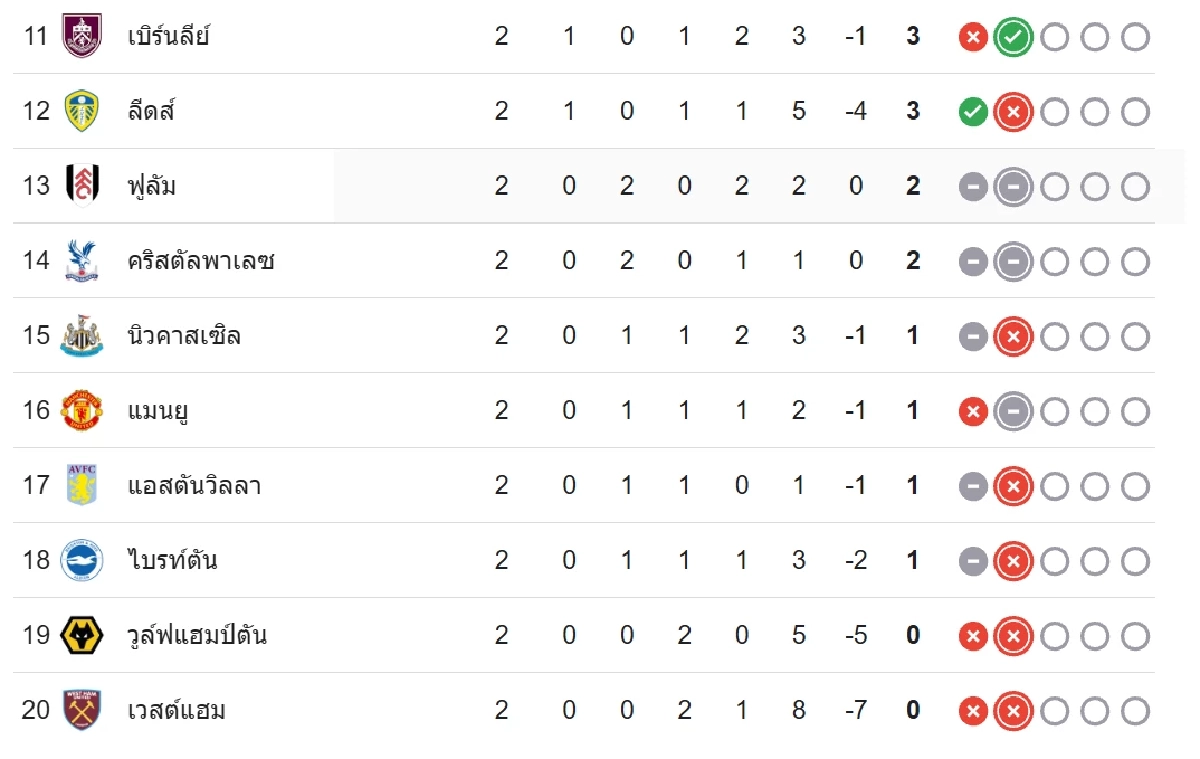Open the วูล์ฟแฮมป์ตัน team link
Viewport: 1200px width, 759px height.
[x=197, y=635]
